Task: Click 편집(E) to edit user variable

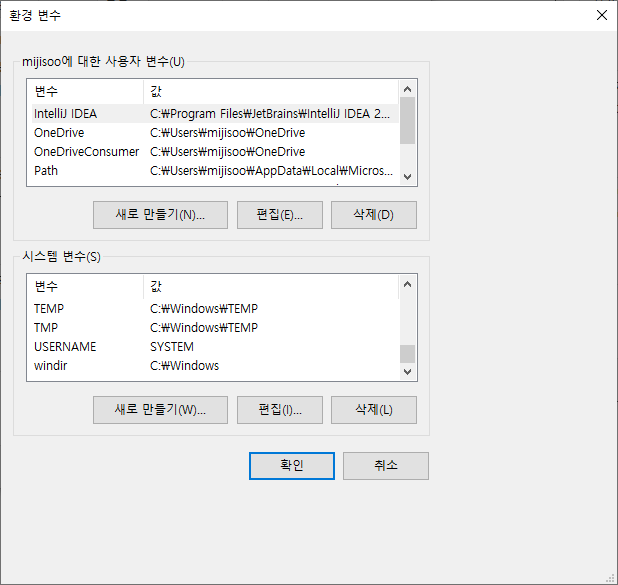Action: pos(280,215)
